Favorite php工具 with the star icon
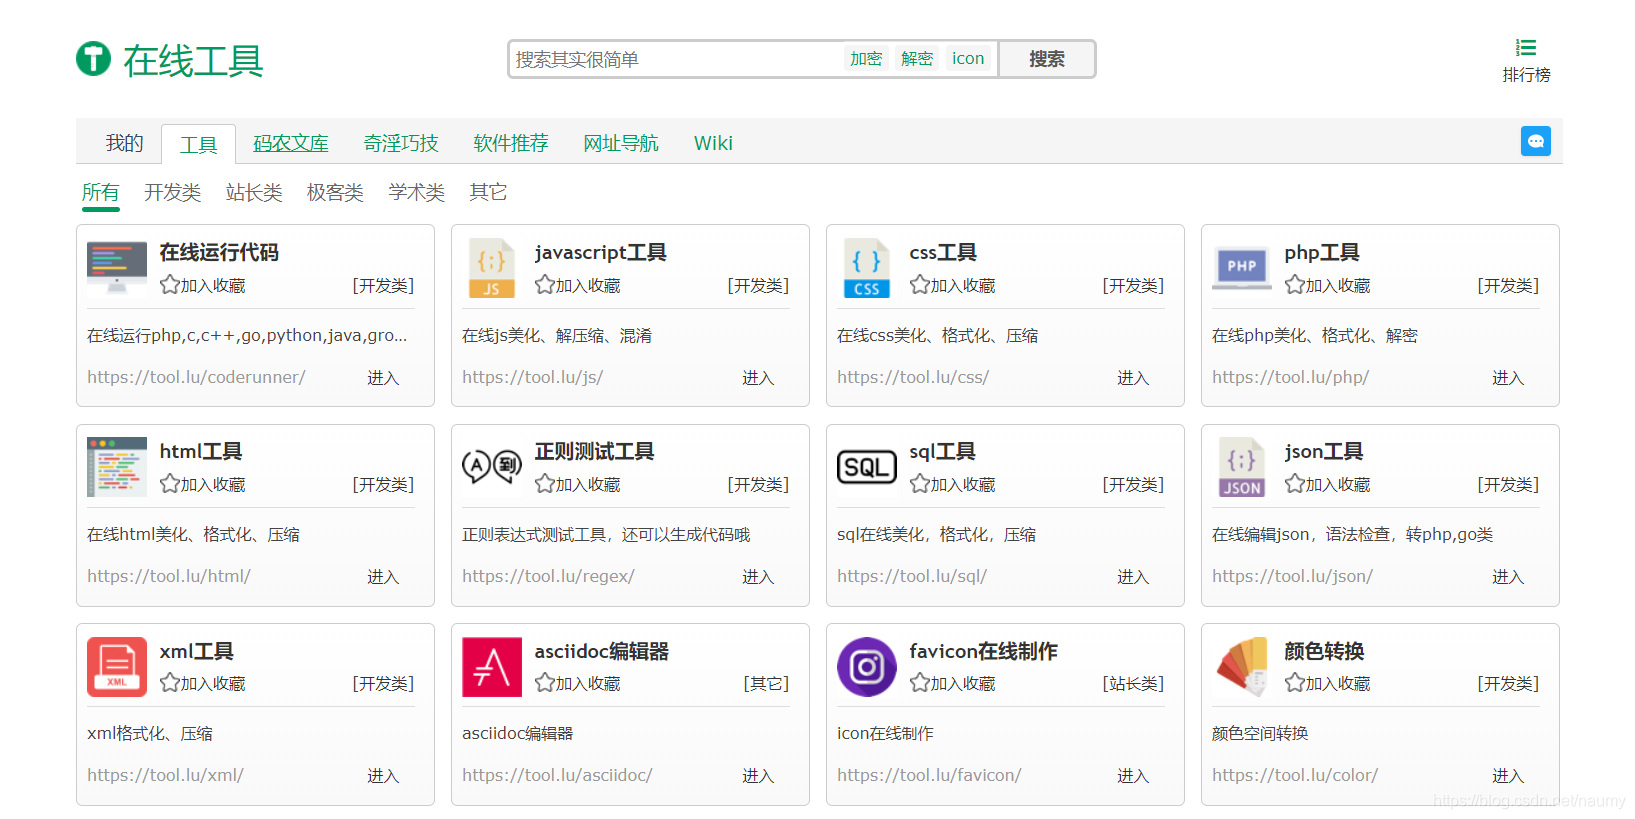The width and height of the screenshot is (1635, 819). pos(1295,285)
